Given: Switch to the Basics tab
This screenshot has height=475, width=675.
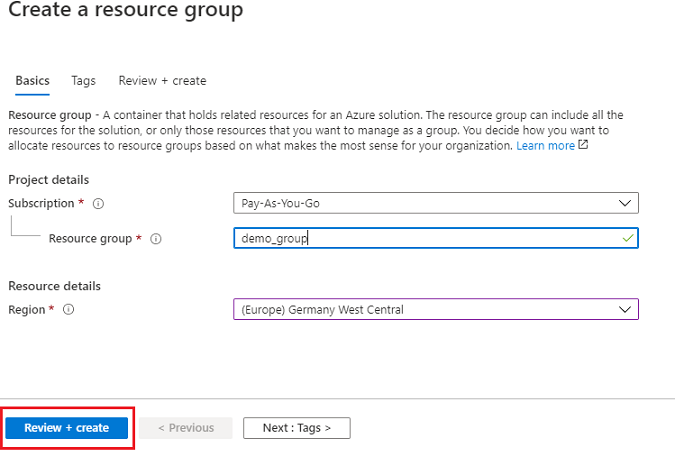Looking at the screenshot, I should (x=32, y=81).
